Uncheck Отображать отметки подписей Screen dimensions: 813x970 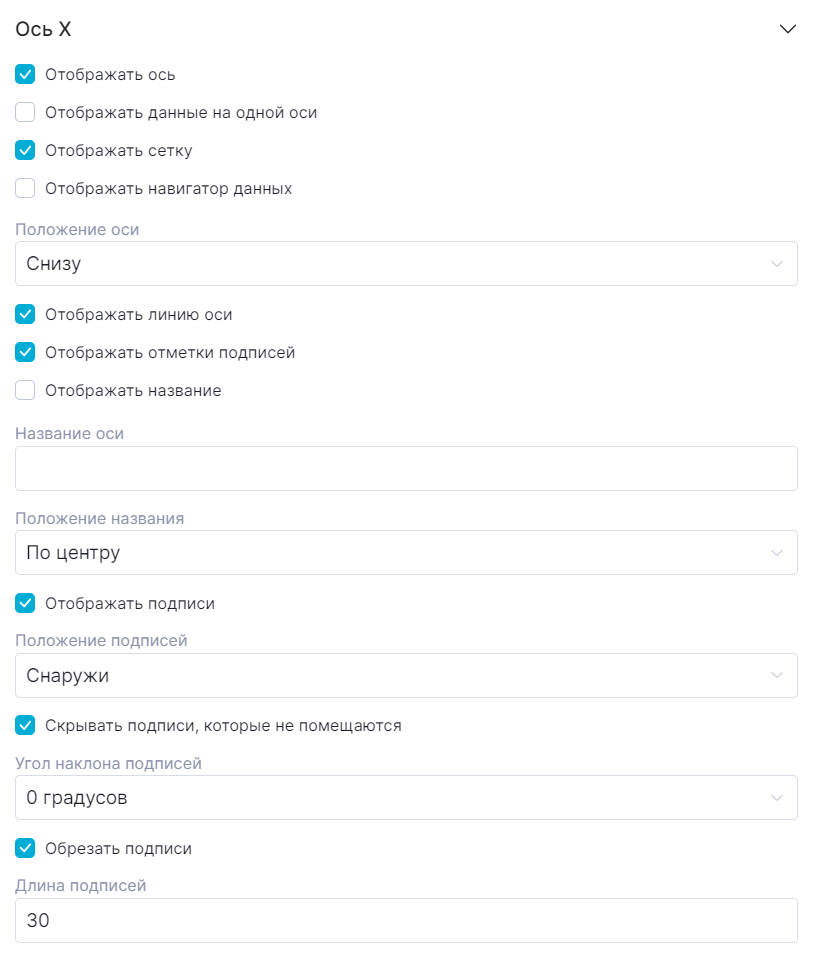coord(26,353)
